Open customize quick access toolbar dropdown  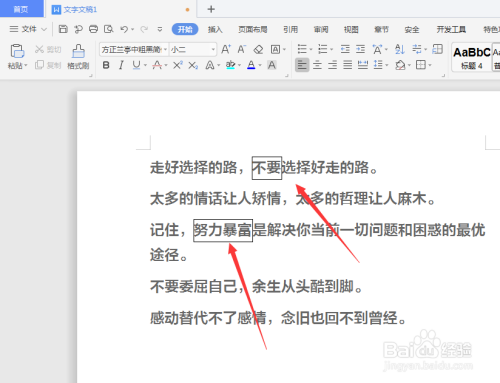point(160,29)
